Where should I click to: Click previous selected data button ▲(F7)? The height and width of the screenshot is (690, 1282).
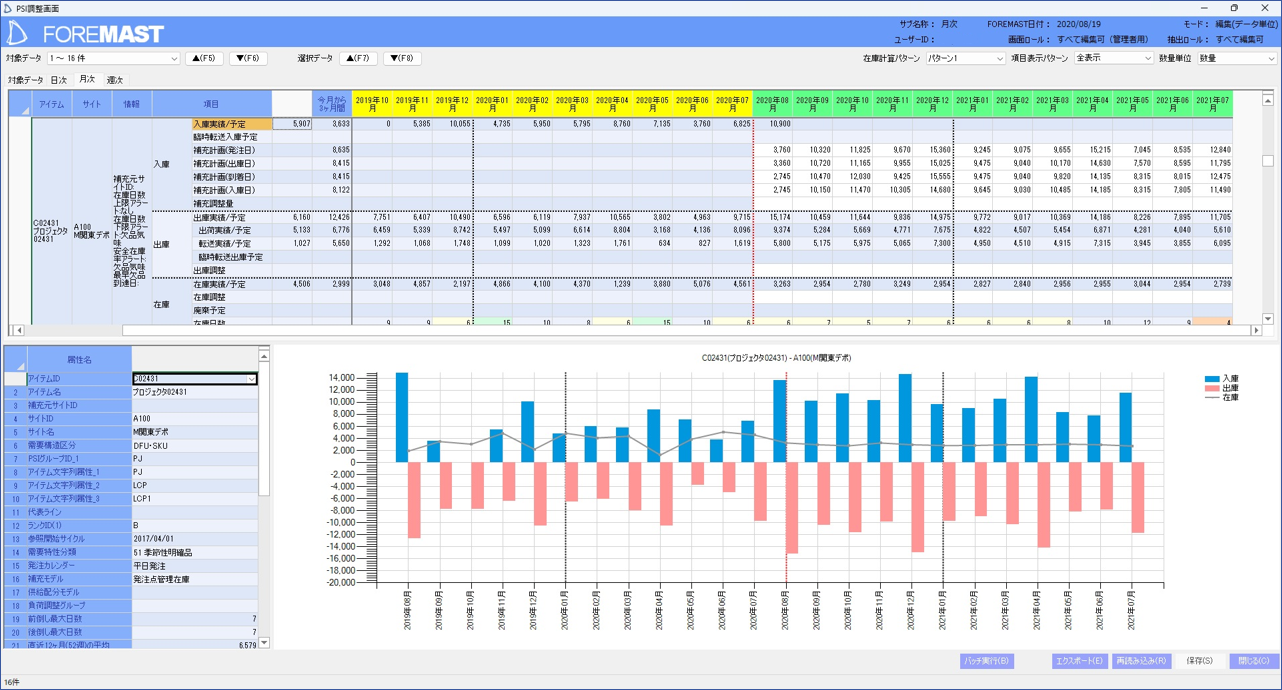click(358, 59)
